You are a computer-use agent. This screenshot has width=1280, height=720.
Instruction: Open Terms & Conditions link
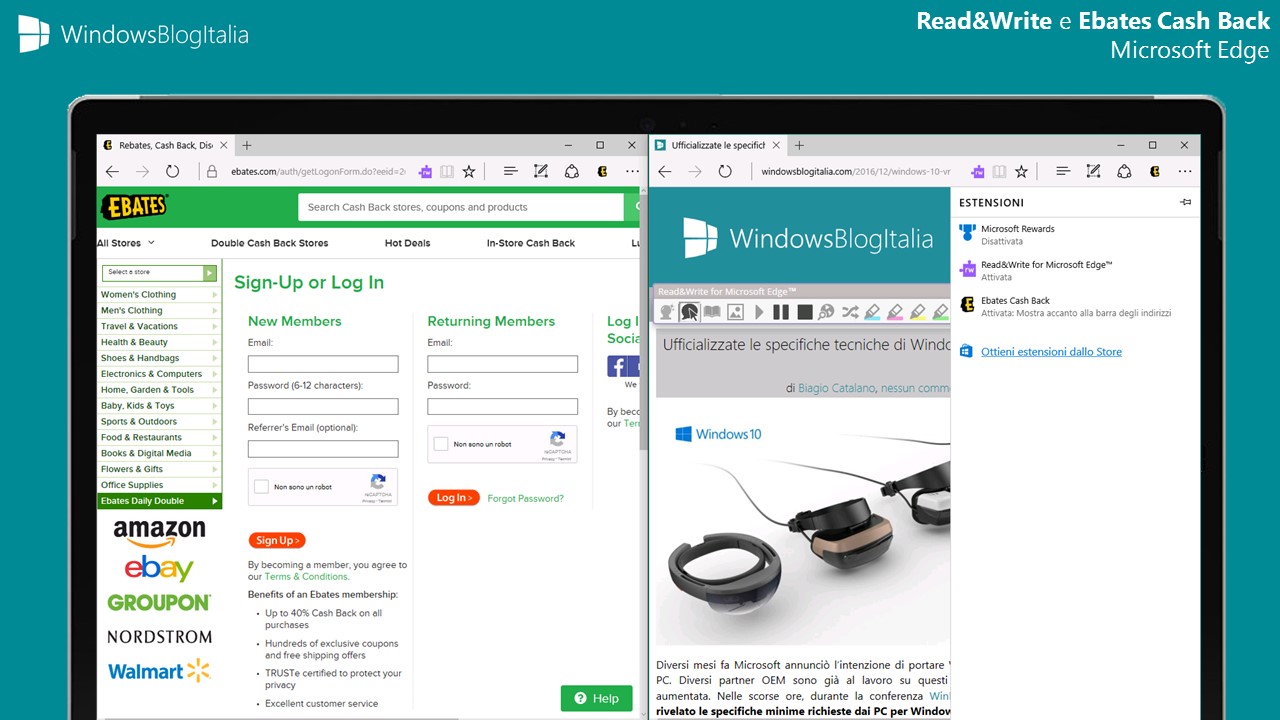click(x=306, y=577)
